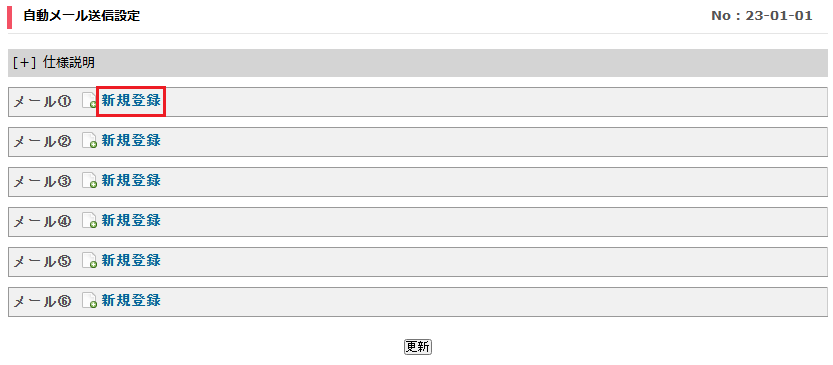The width and height of the screenshot is (833, 365).
Task: Click the new-document icon beside メール④
Action: [x=90, y=221]
